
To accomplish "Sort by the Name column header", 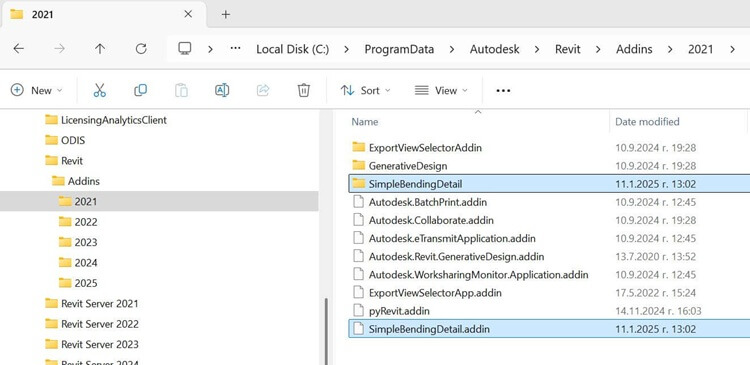I will point(364,122).
